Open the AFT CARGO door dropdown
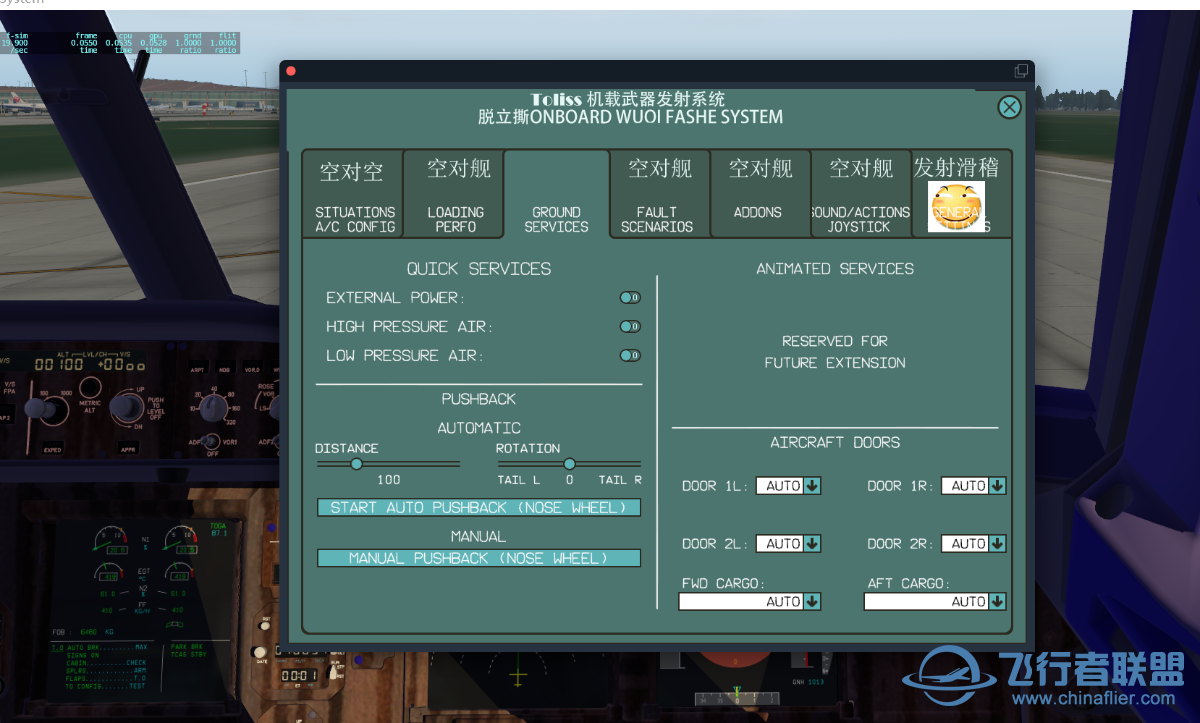1200x723 pixels. click(x=935, y=602)
